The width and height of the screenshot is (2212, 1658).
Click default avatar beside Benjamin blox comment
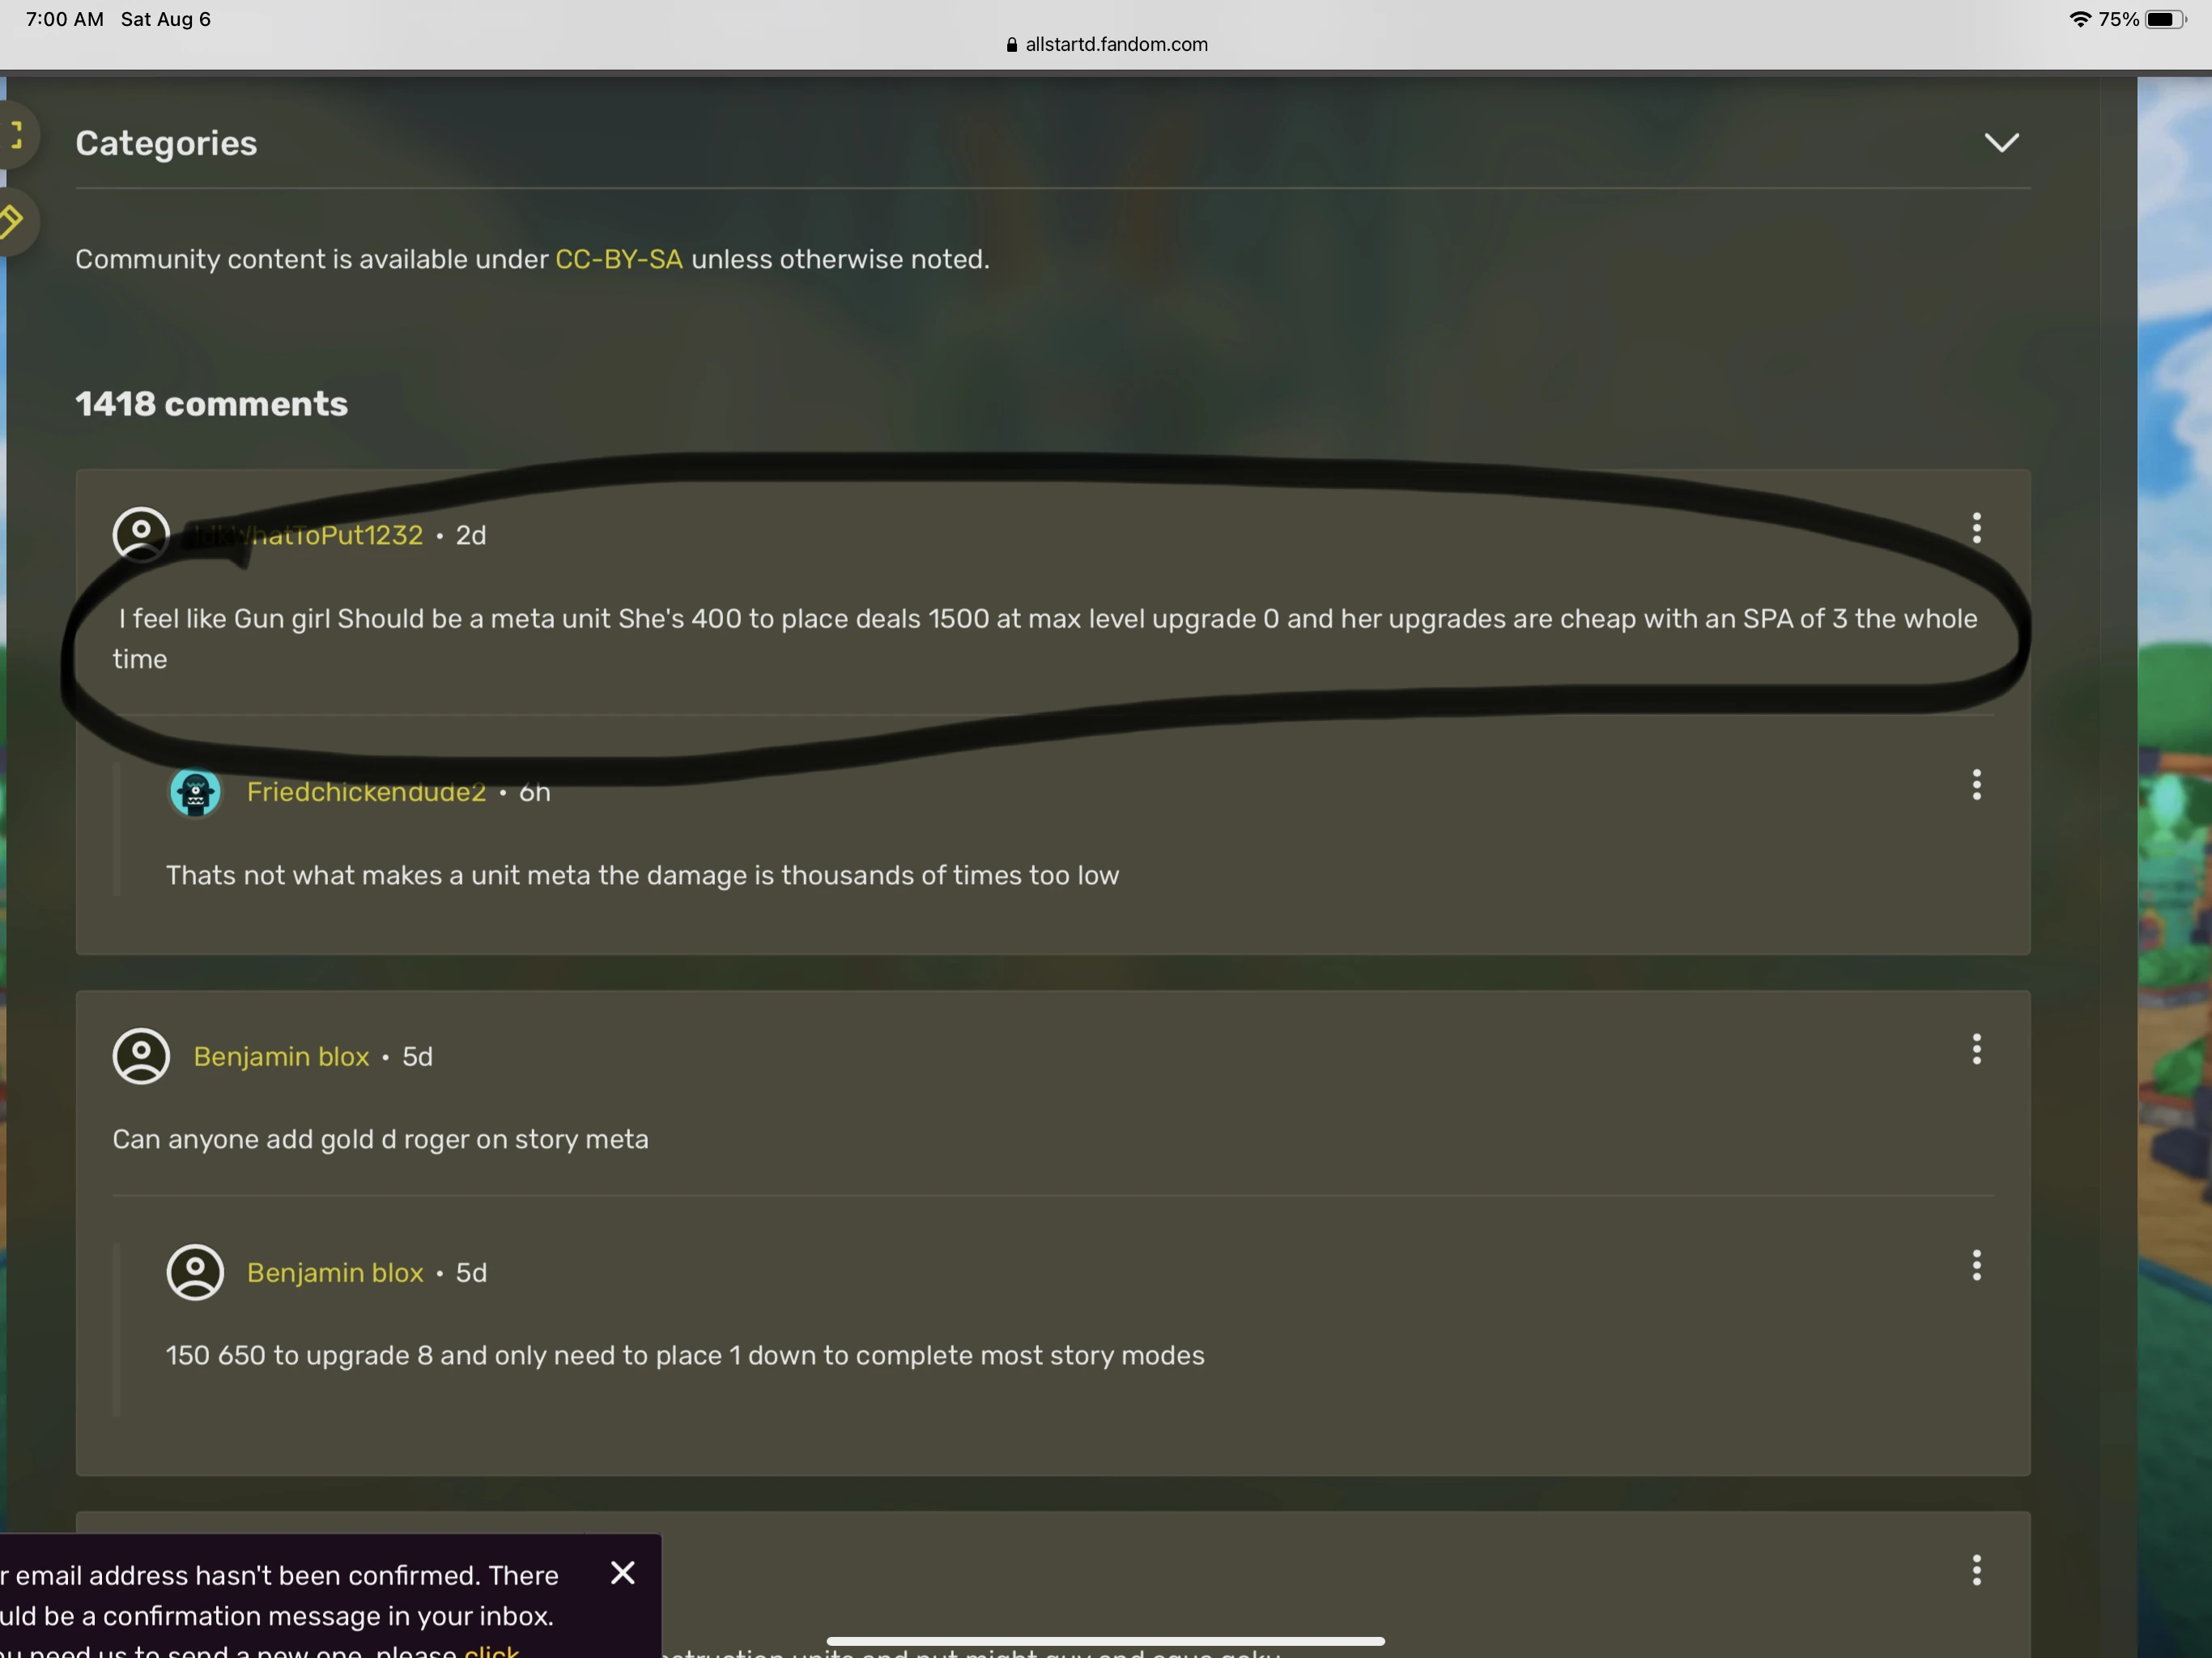pyautogui.click(x=141, y=1056)
